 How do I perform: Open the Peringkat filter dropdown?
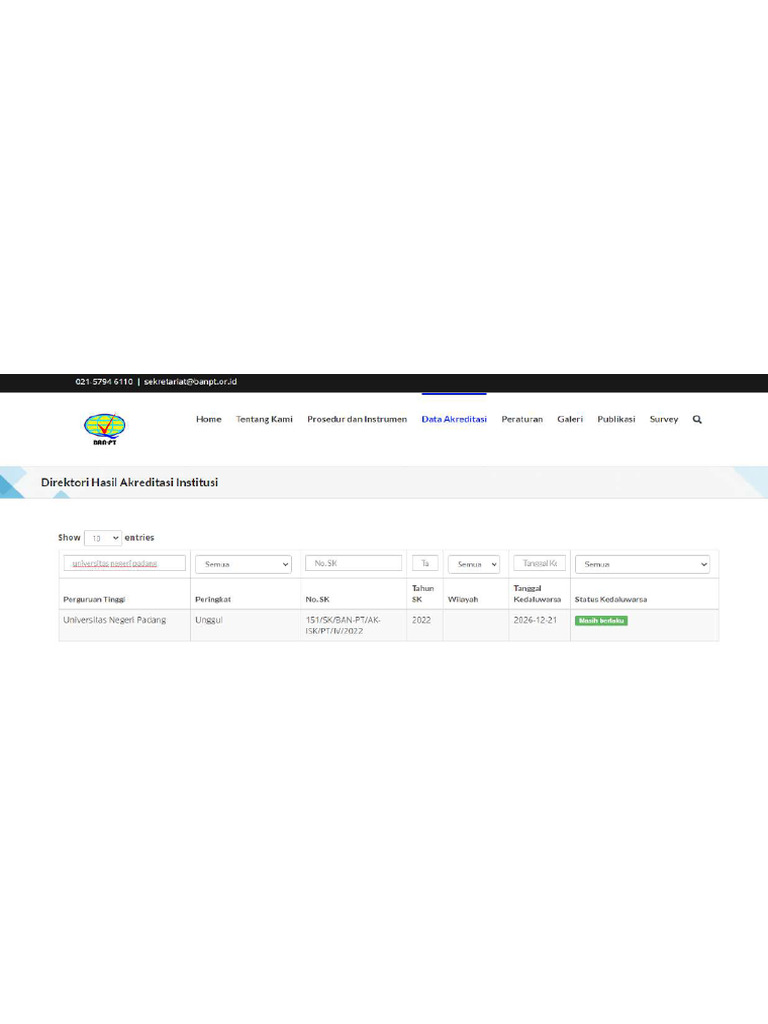pyautogui.click(x=244, y=564)
